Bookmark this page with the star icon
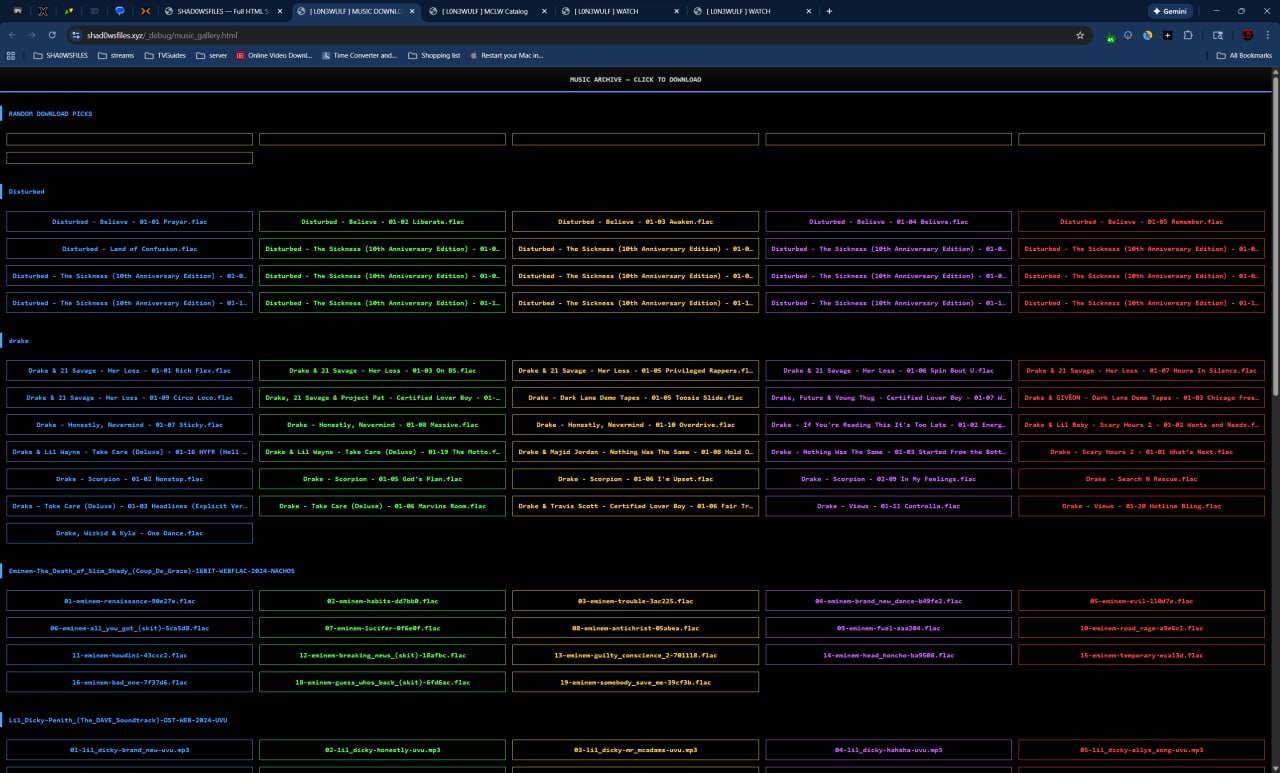This screenshot has width=1280, height=773. pyautogui.click(x=1080, y=34)
